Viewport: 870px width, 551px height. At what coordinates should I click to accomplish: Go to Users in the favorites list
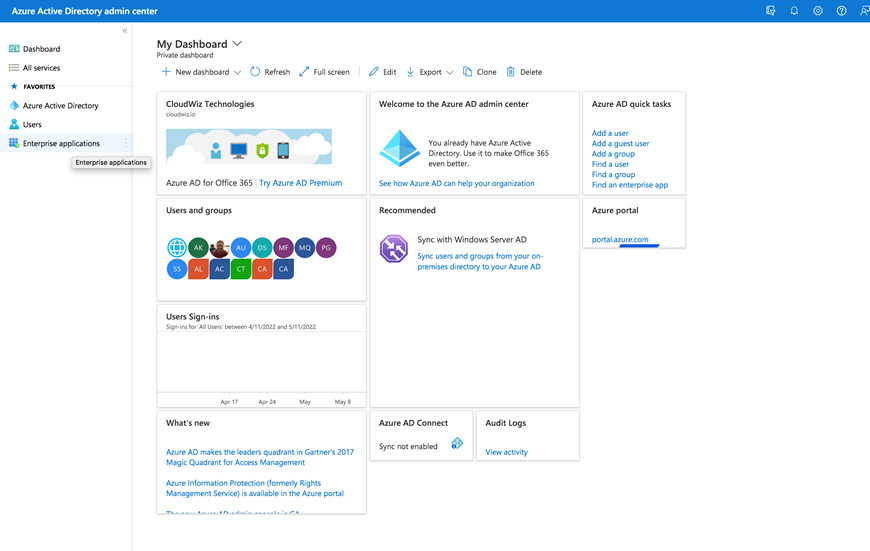pyautogui.click(x=32, y=125)
